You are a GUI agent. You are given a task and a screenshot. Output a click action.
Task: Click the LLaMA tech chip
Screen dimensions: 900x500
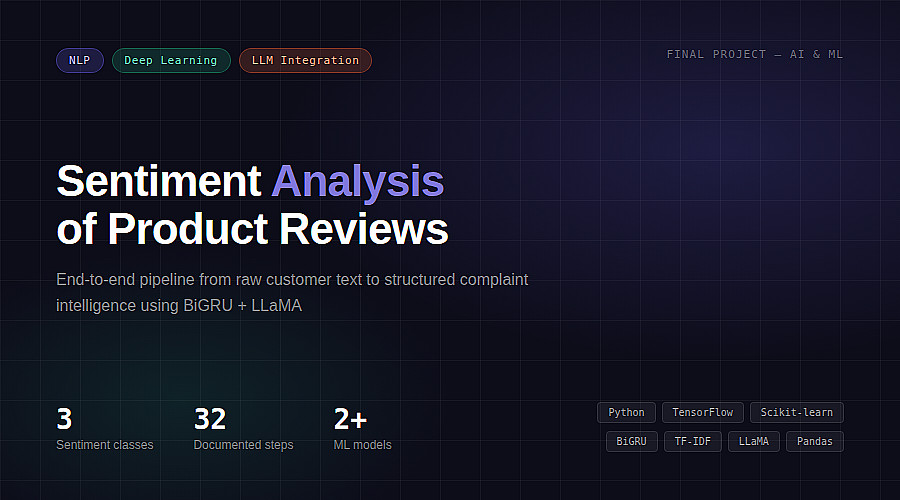[x=754, y=441]
